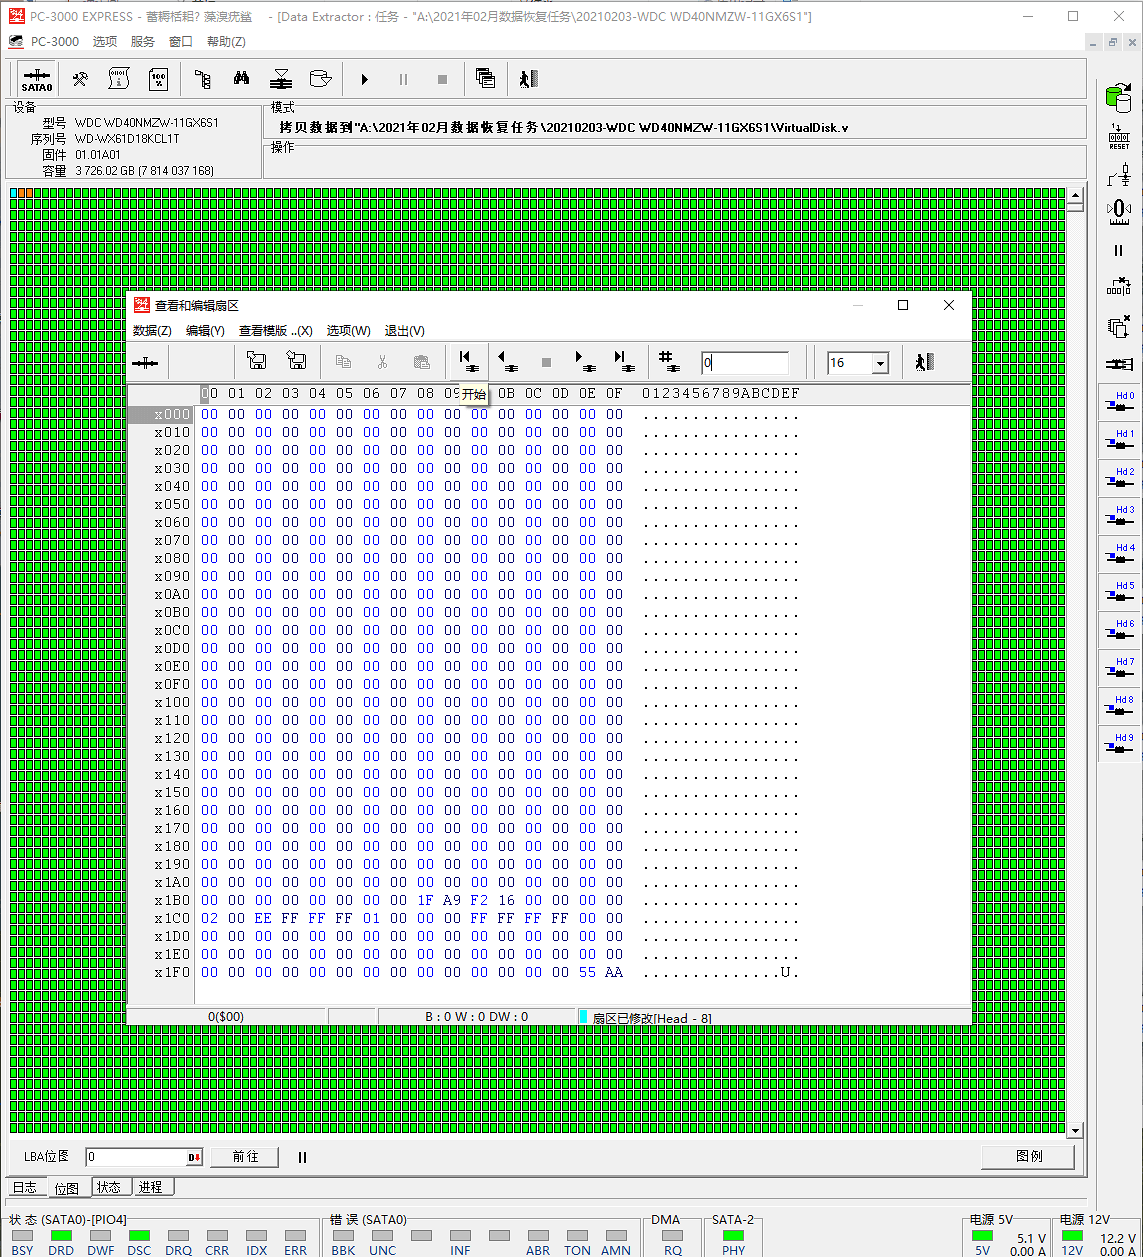1143x1257 pixels.
Task: Open the 16 bytes-per-row dropdown
Action: 880,363
